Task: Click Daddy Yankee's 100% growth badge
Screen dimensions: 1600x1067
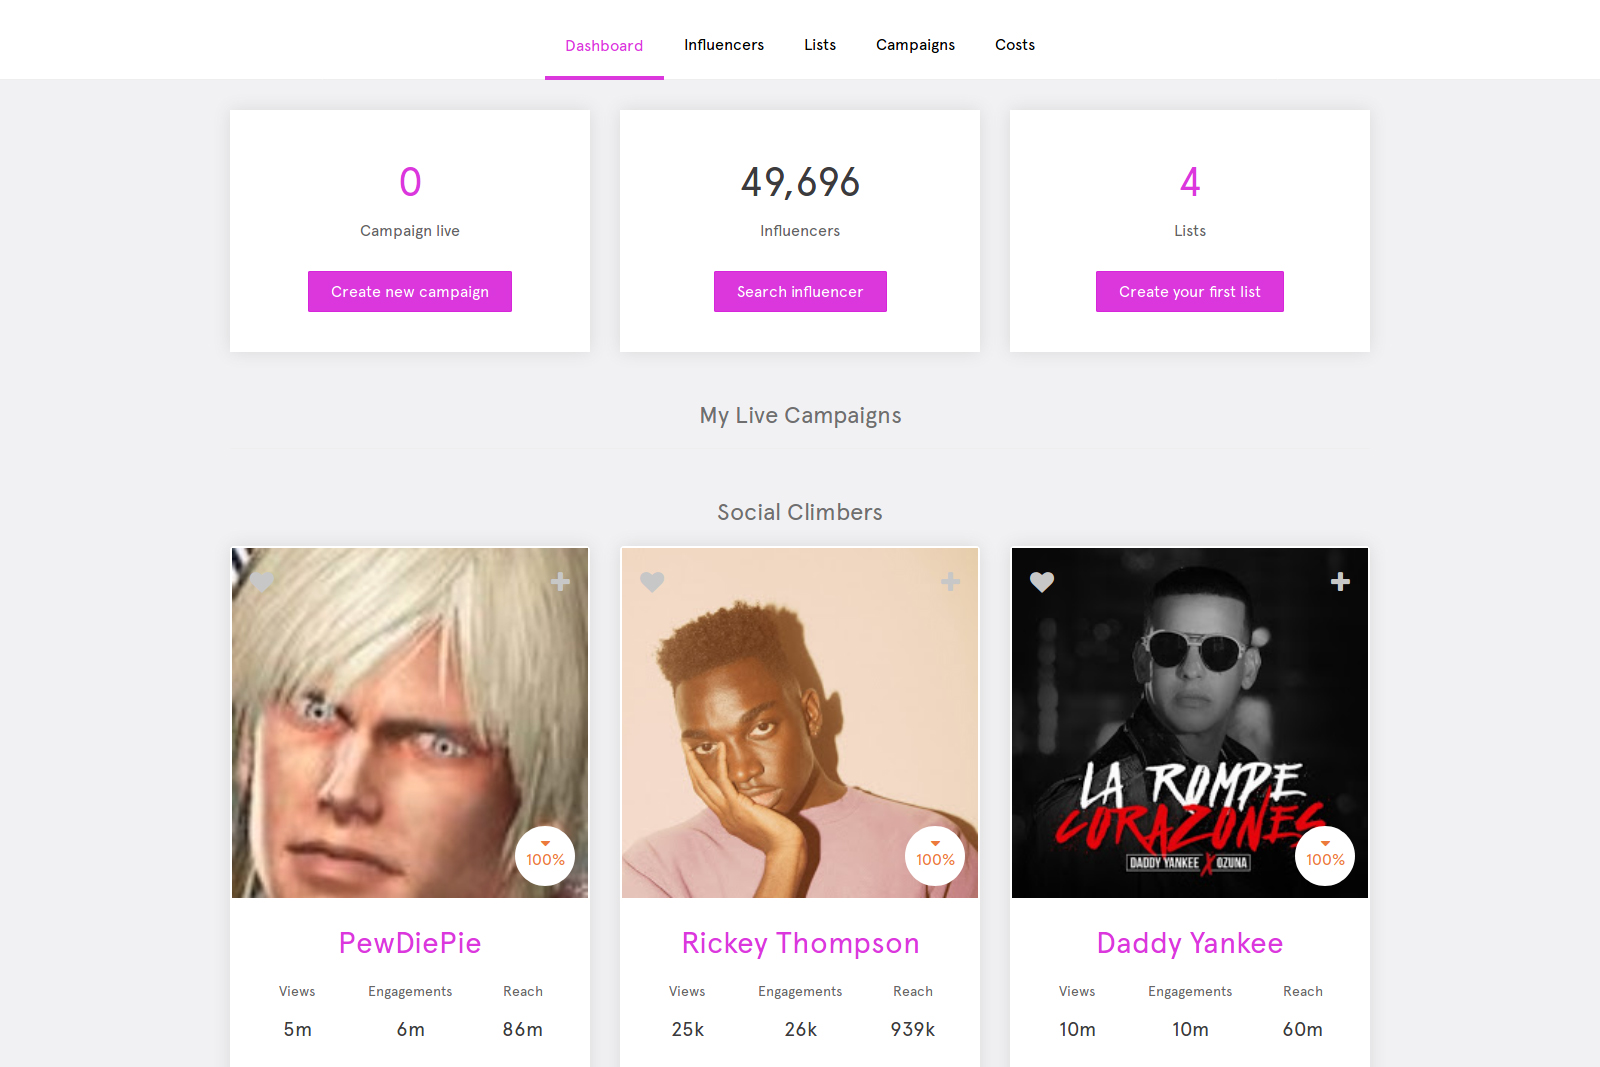Action: pyautogui.click(x=1325, y=856)
